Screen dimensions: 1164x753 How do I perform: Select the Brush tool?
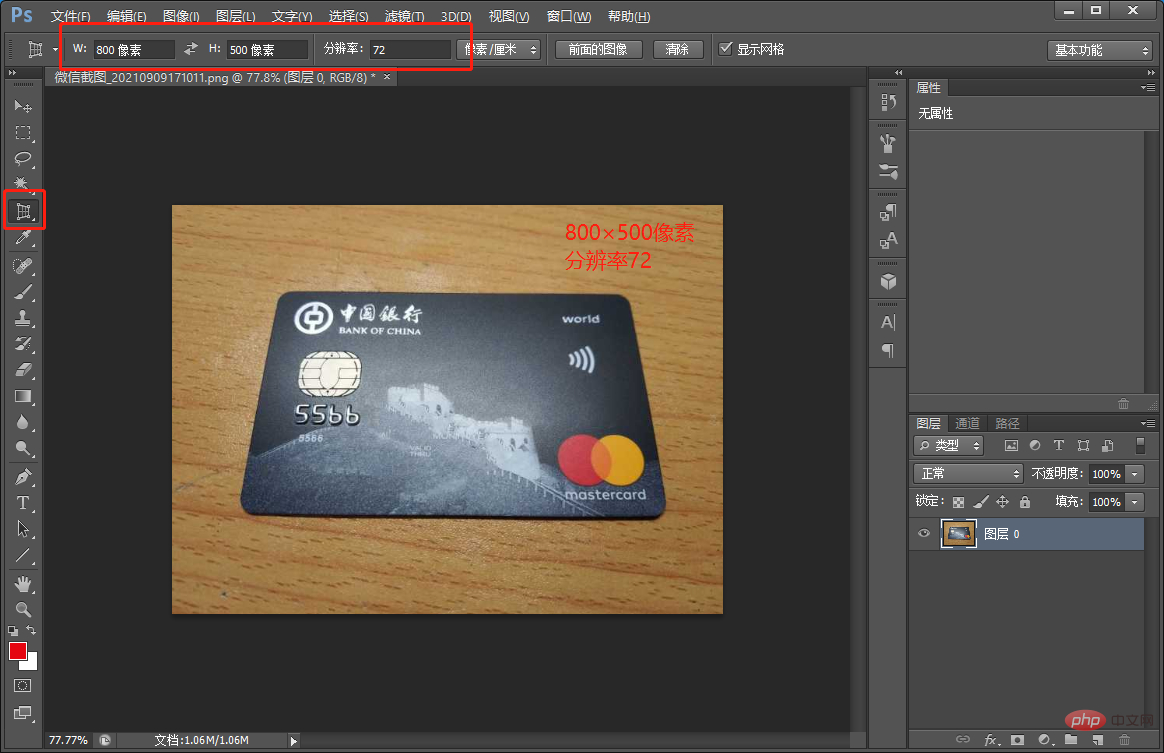click(23, 292)
